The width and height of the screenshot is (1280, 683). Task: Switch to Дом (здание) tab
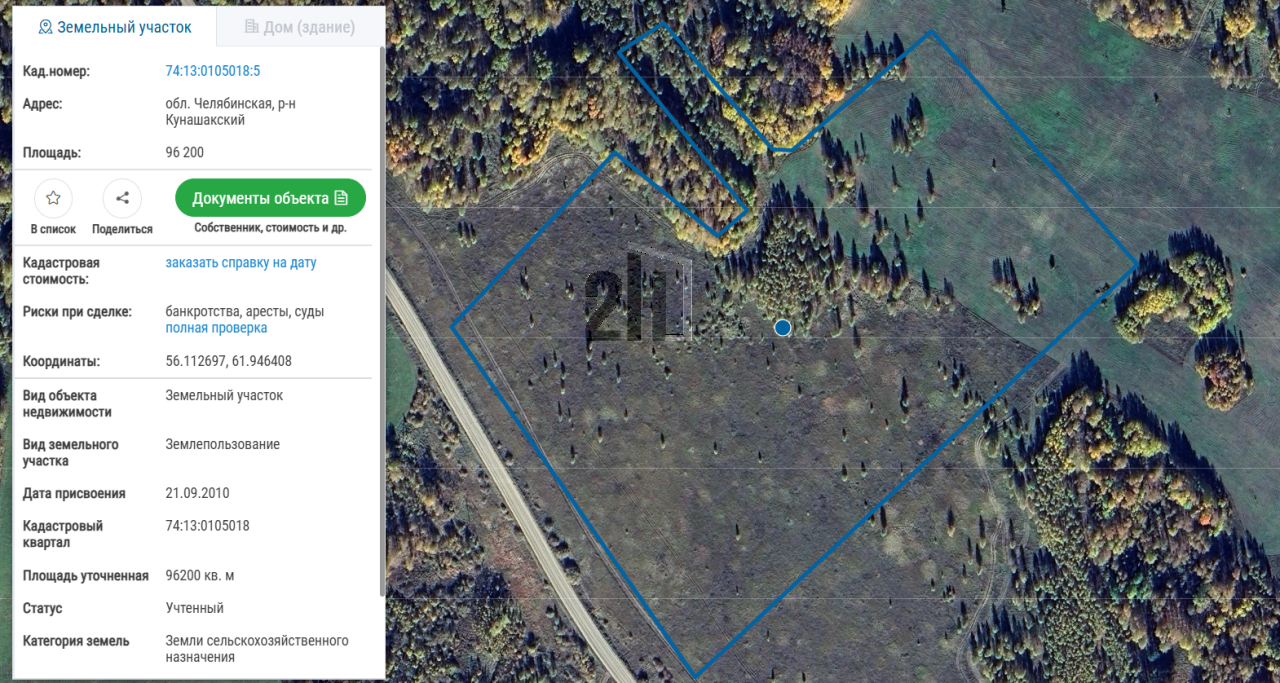300,27
